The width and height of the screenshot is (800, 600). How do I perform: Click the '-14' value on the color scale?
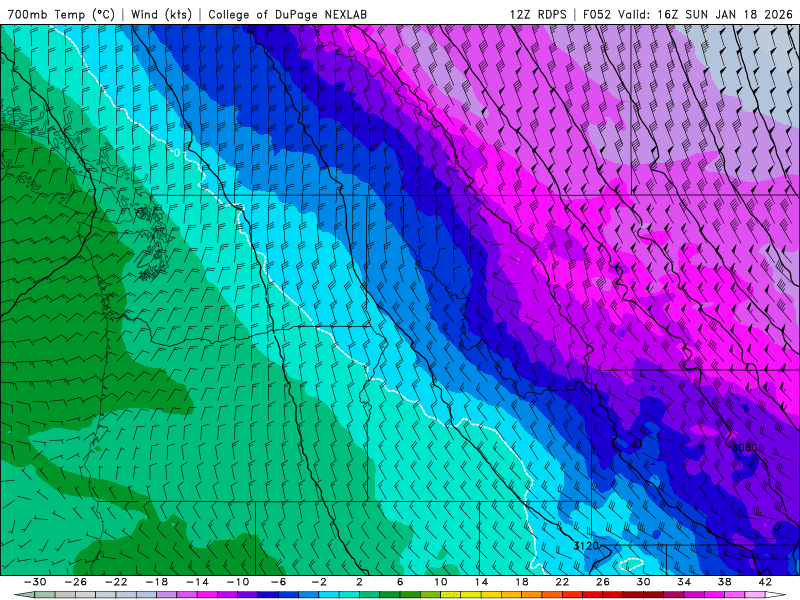coord(197,582)
